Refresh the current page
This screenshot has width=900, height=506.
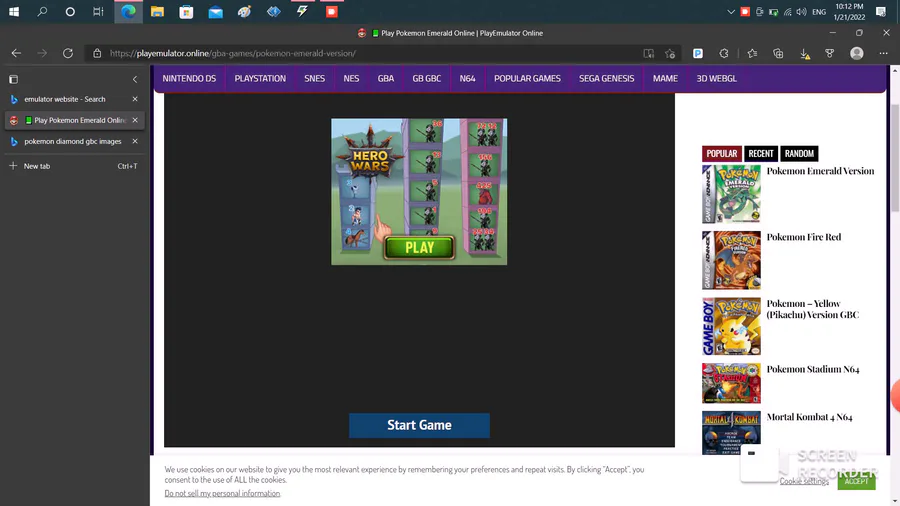click(68, 53)
